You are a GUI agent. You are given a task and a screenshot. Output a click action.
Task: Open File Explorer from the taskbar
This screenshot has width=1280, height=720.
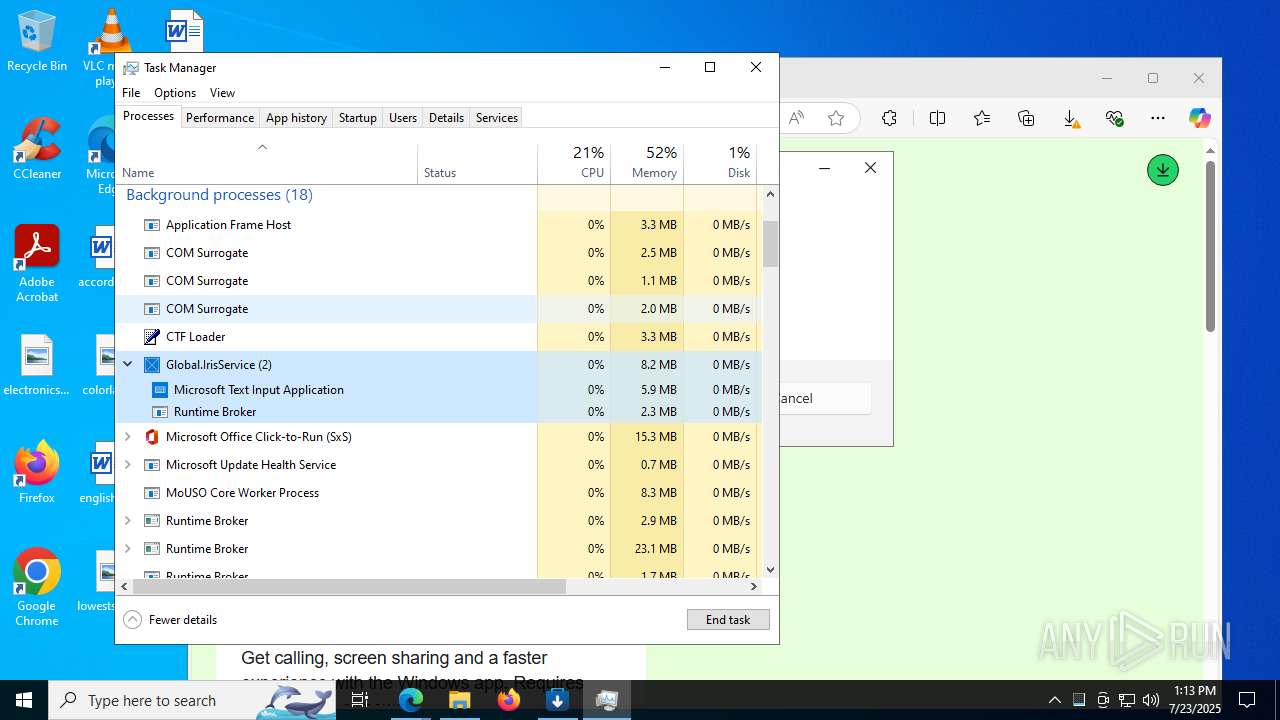click(x=460, y=700)
